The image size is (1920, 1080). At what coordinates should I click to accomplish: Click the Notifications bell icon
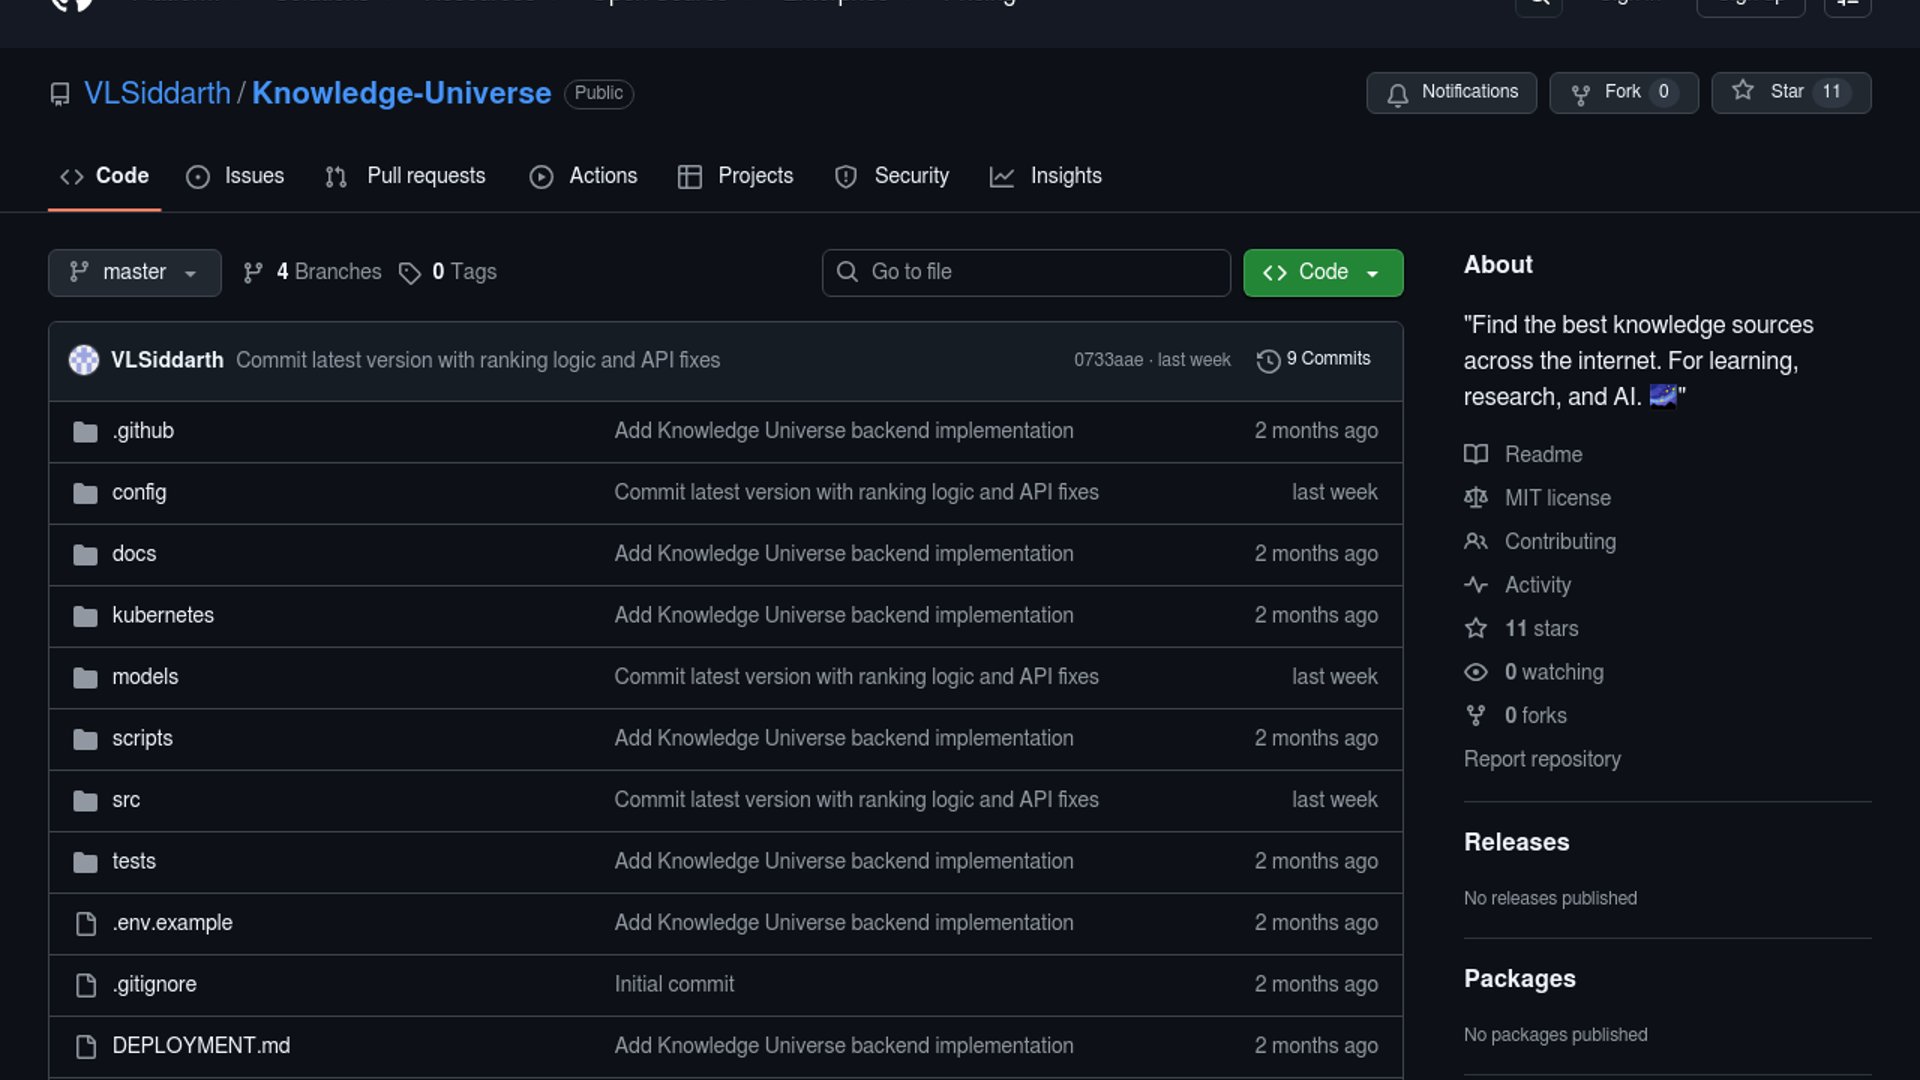point(1398,94)
